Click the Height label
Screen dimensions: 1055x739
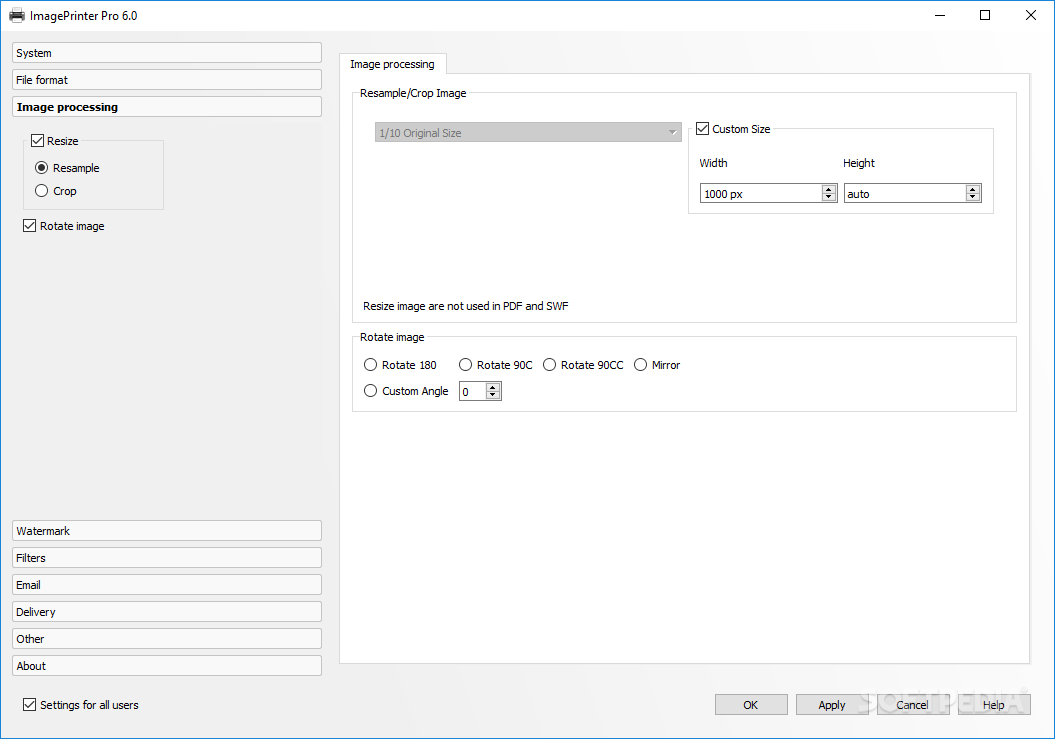point(859,163)
